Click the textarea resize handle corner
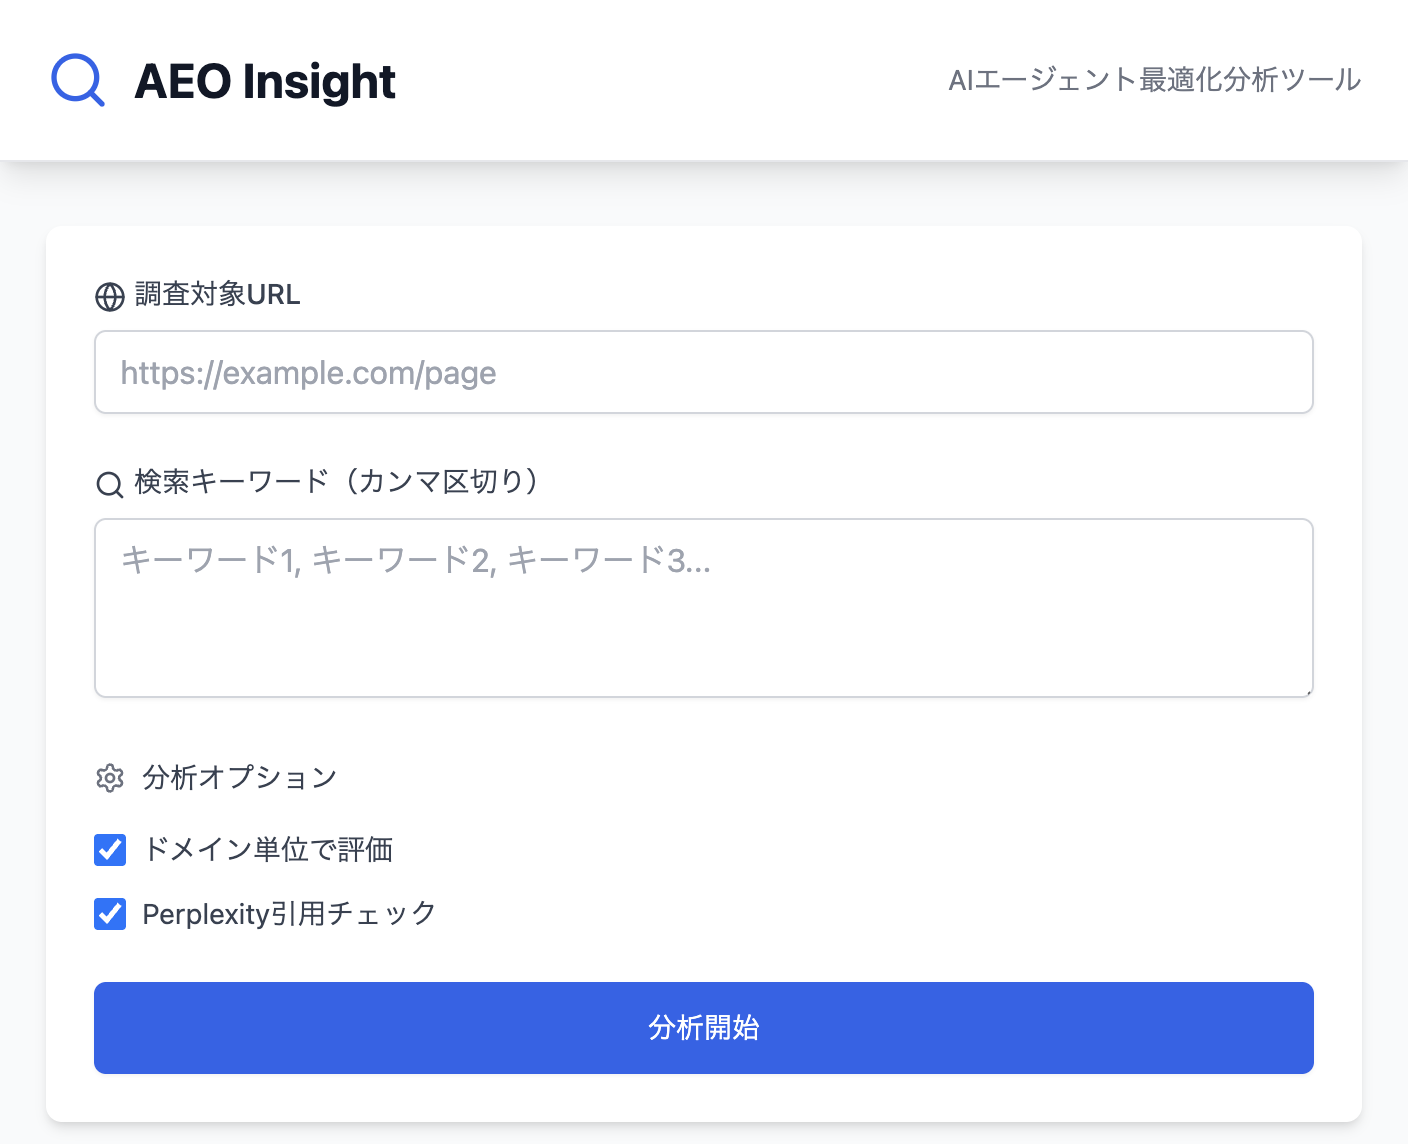This screenshot has width=1408, height=1144. [1306, 690]
